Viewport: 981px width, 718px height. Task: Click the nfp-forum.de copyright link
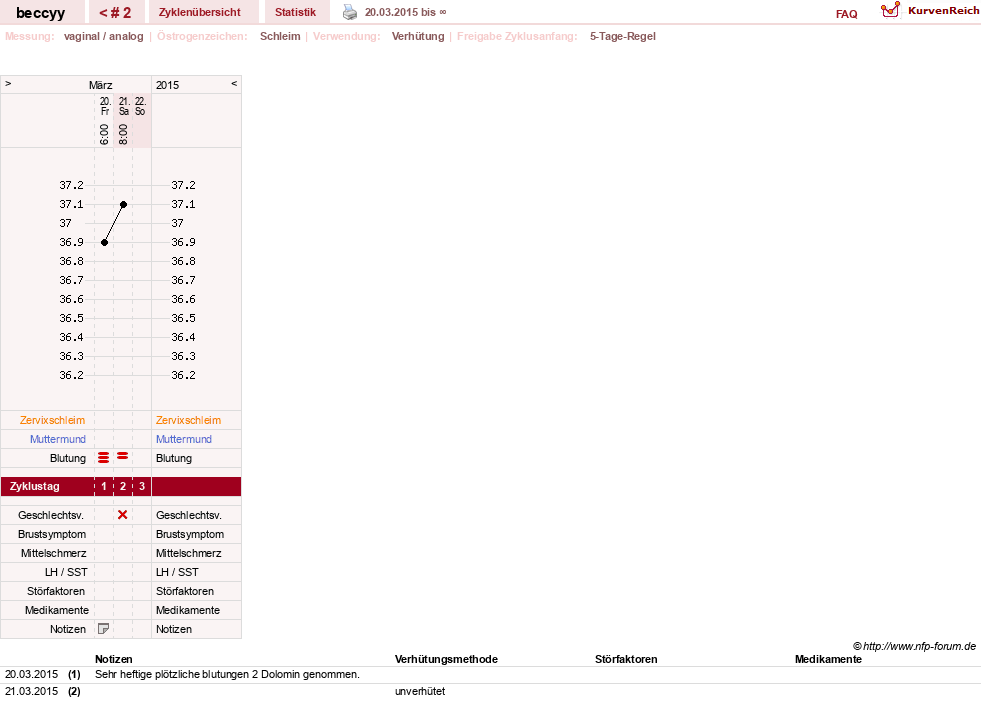coord(914,646)
